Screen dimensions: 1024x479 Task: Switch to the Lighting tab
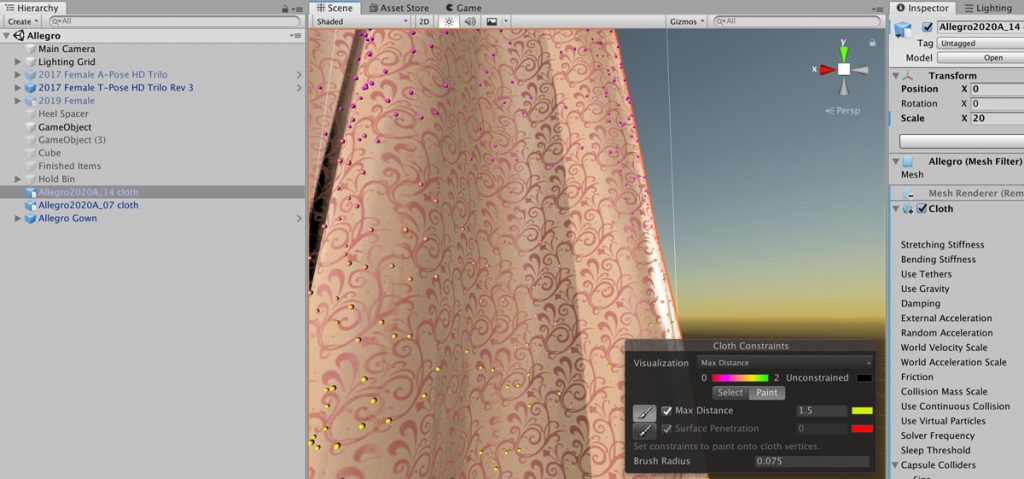tap(987, 8)
